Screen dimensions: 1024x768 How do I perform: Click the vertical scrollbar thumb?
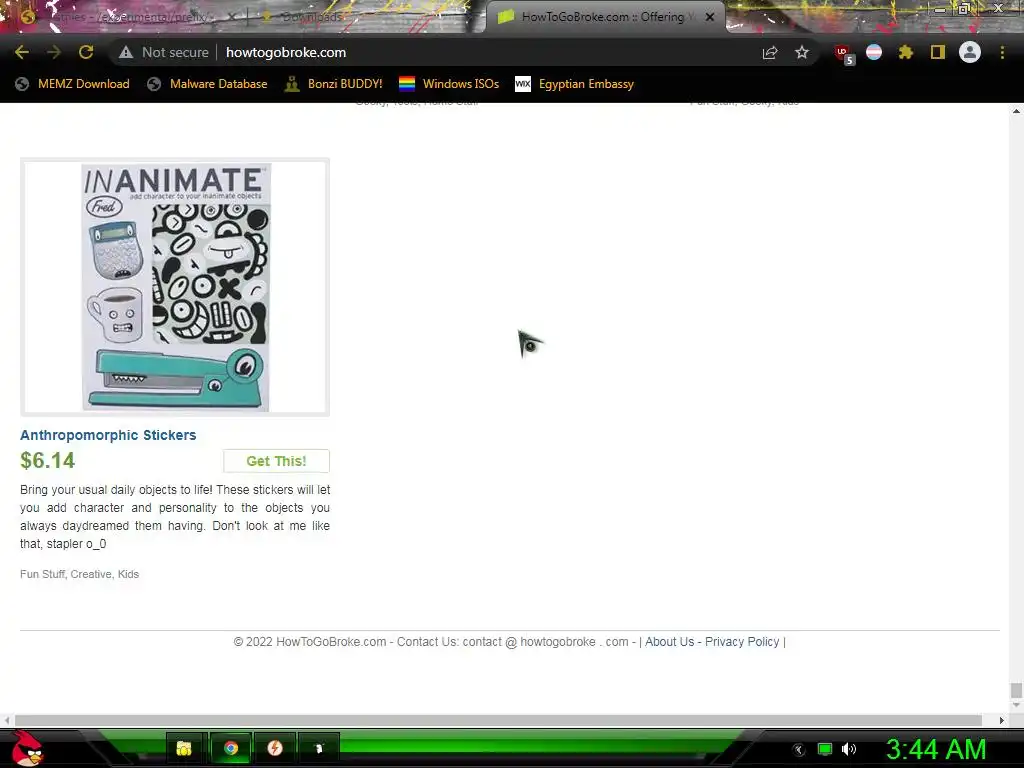1016,690
